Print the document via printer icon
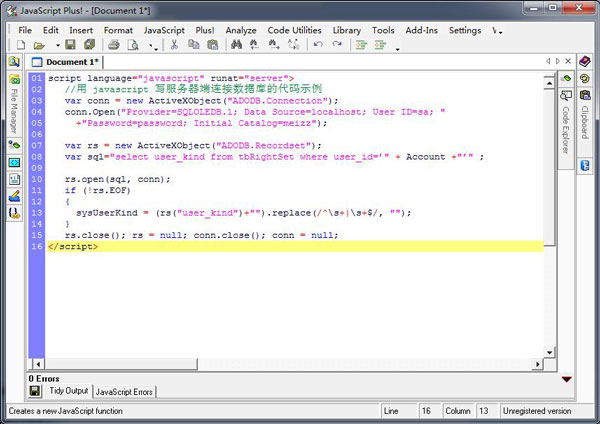This screenshot has width=600, height=424. click(114, 45)
